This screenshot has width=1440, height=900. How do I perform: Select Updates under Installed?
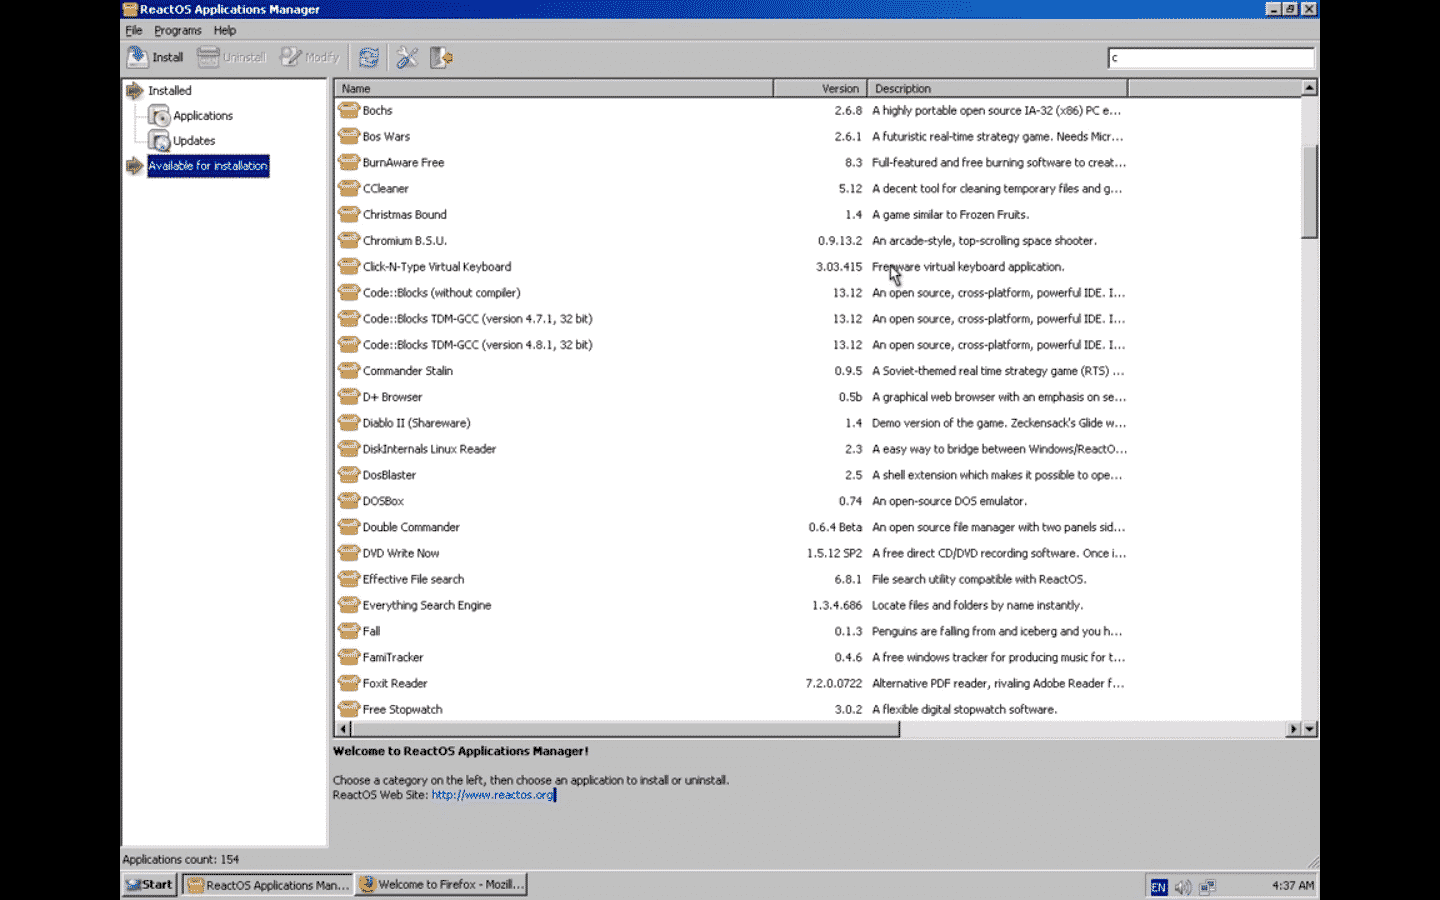(x=194, y=140)
